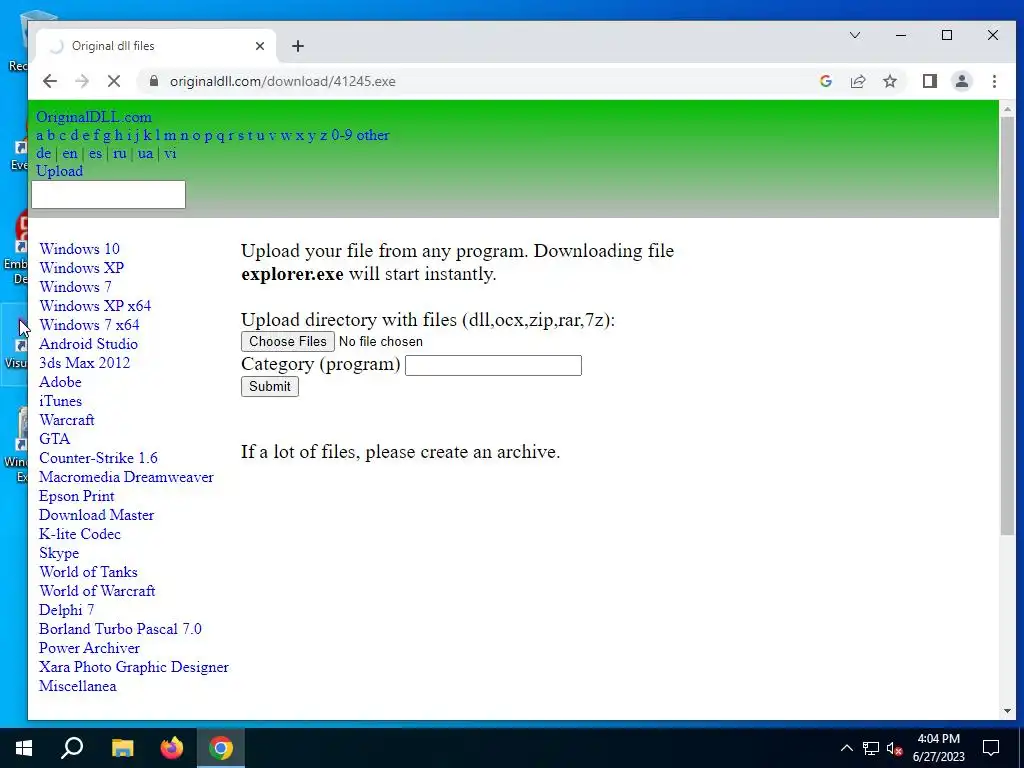View site information via the lock icon
1024x768 pixels.
[154, 81]
